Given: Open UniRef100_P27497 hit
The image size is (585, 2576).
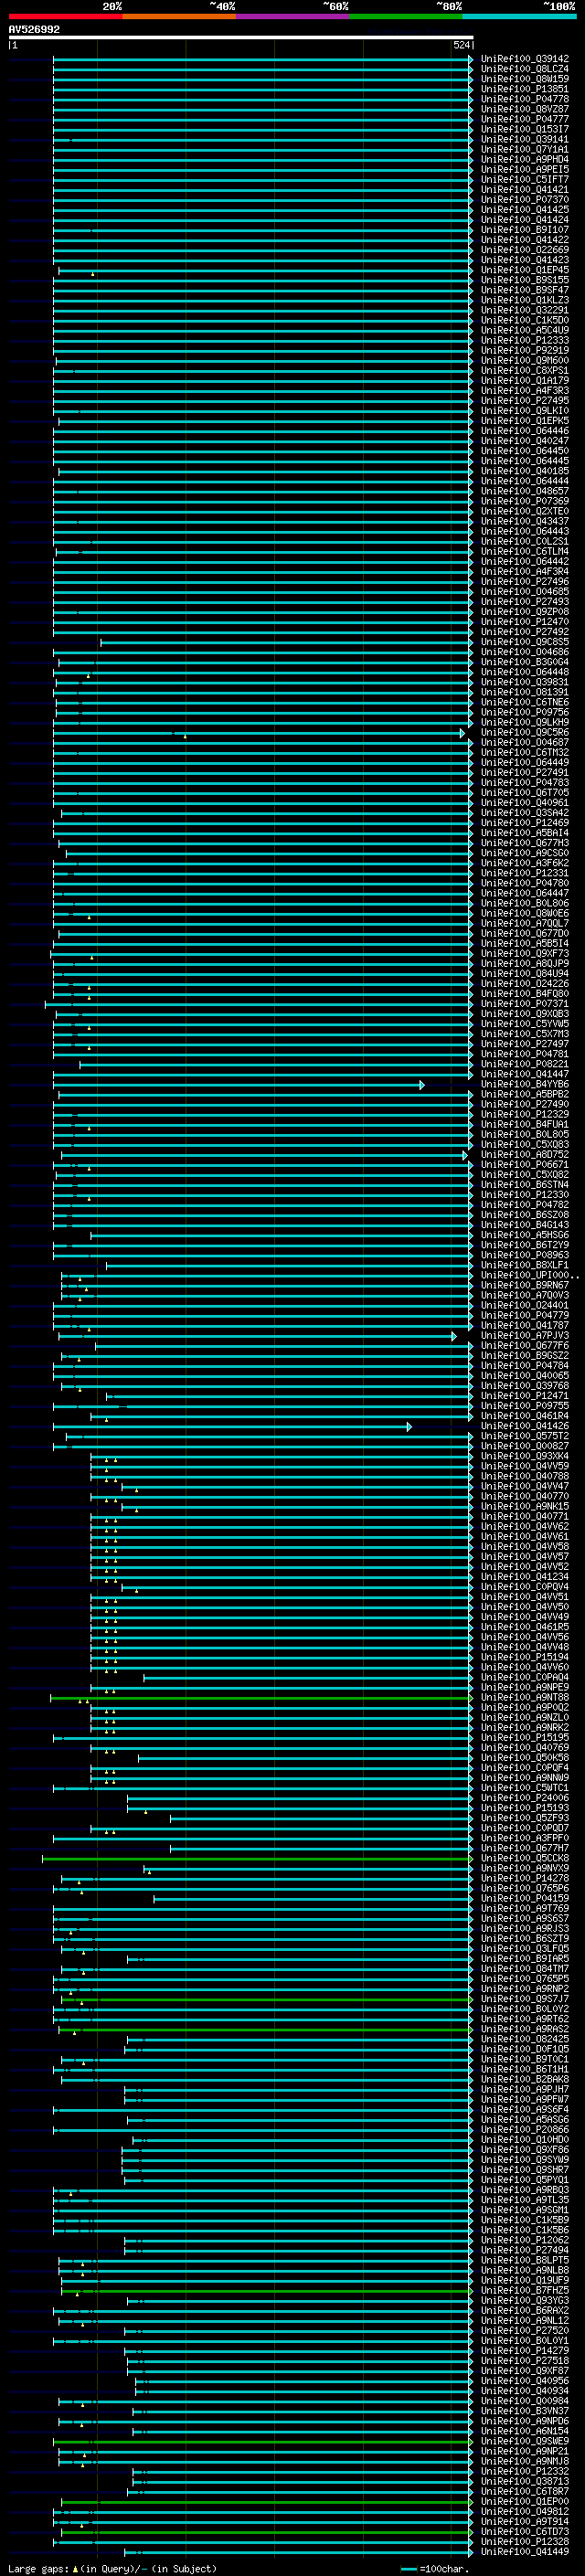Looking at the screenshot, I should pyautogui.click(x=525, y=1044).
